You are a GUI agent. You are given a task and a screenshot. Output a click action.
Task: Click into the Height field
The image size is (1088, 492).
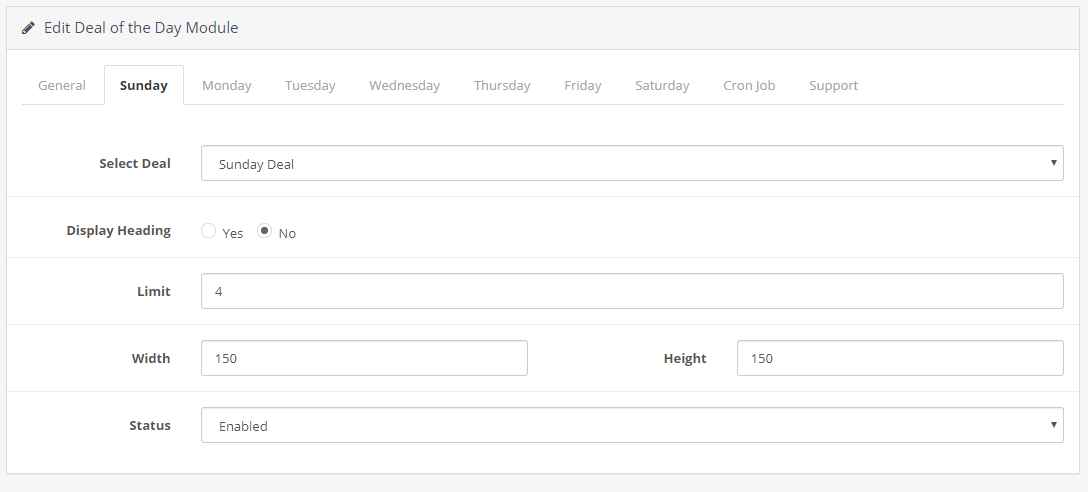point(900,358)
